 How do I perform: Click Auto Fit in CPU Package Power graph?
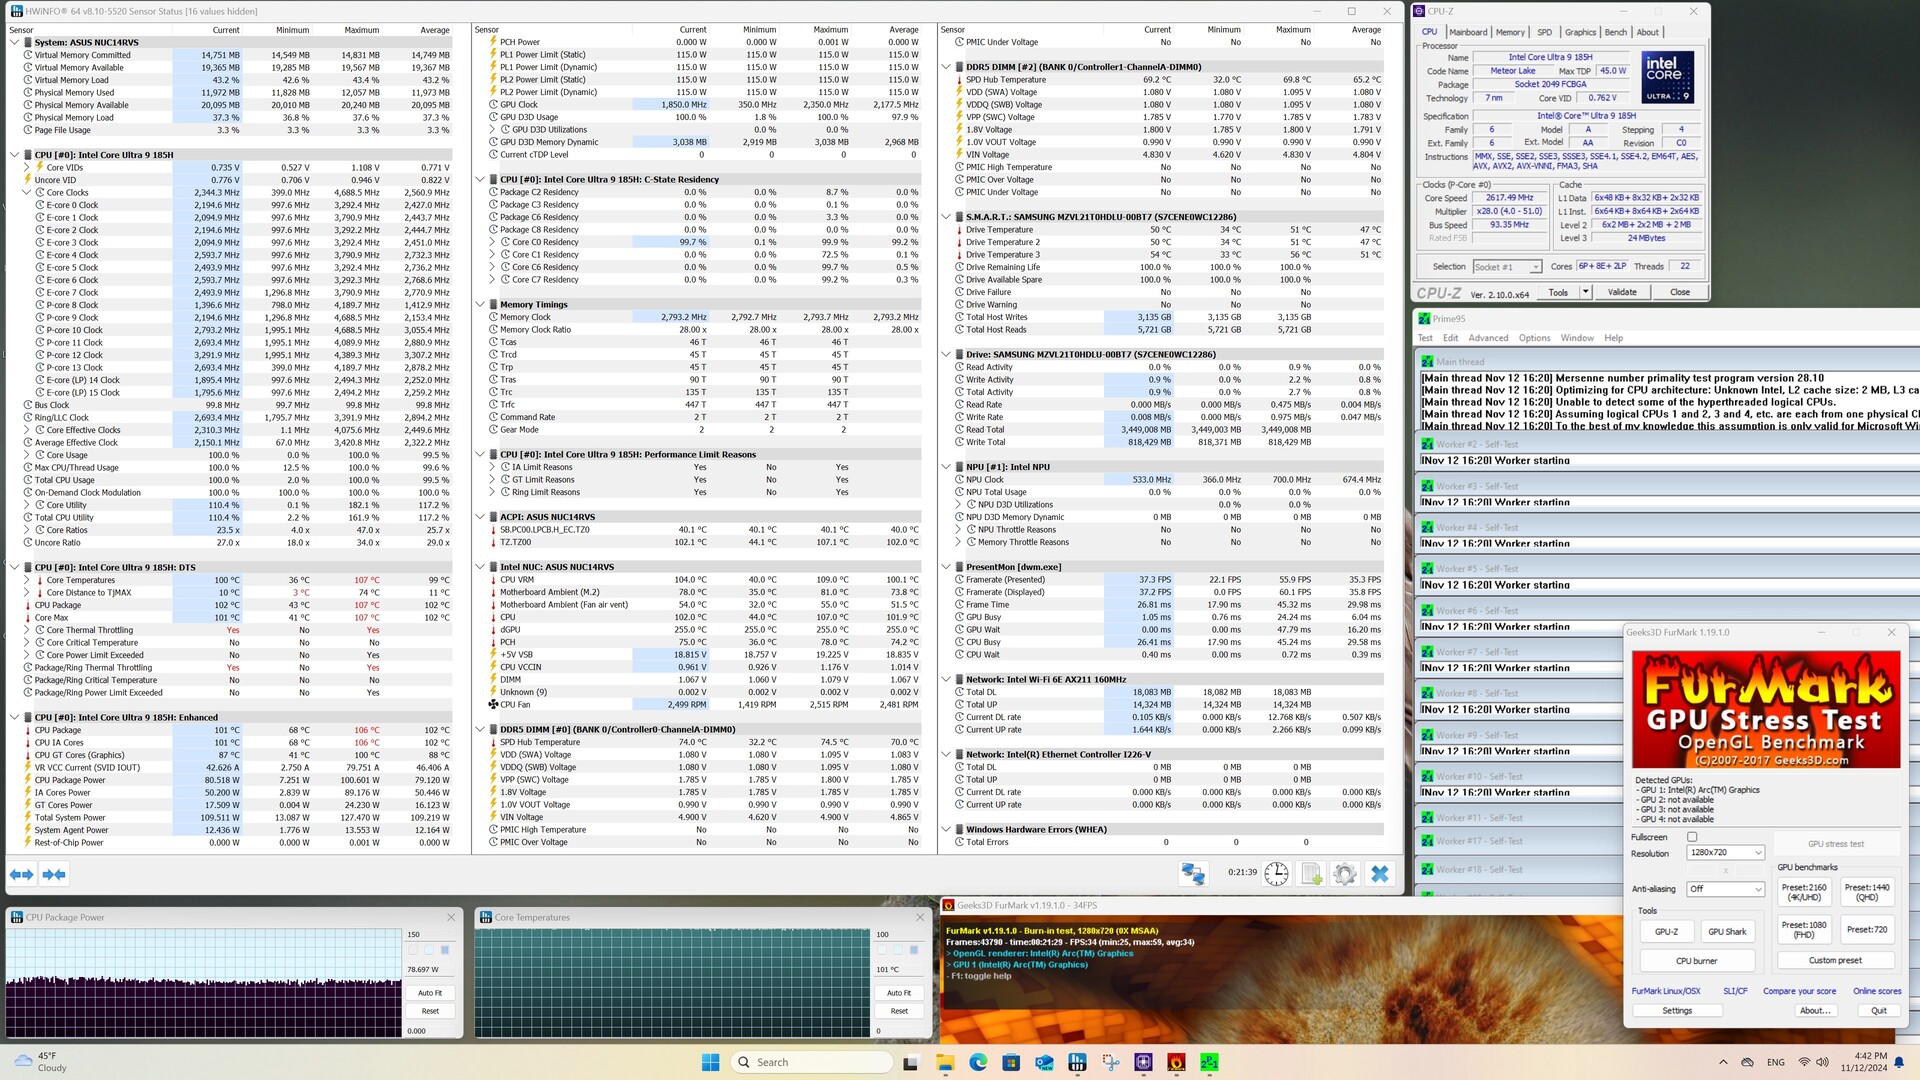[430, 993]
